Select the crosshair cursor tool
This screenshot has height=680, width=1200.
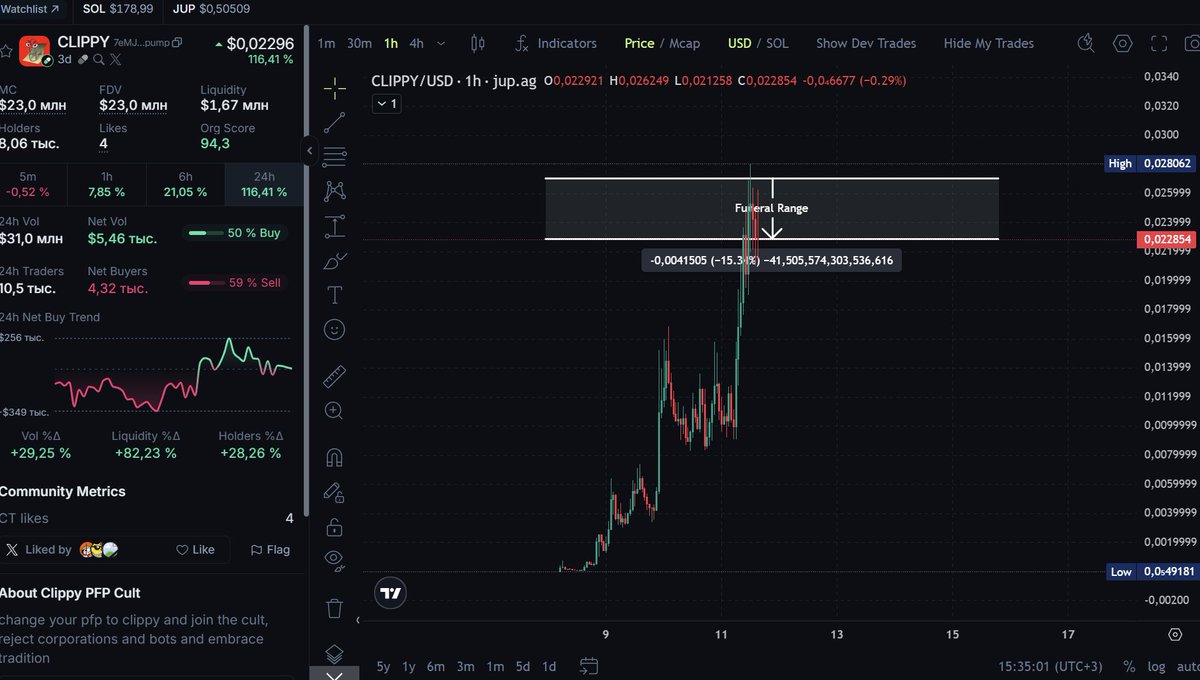click(335, 88)
